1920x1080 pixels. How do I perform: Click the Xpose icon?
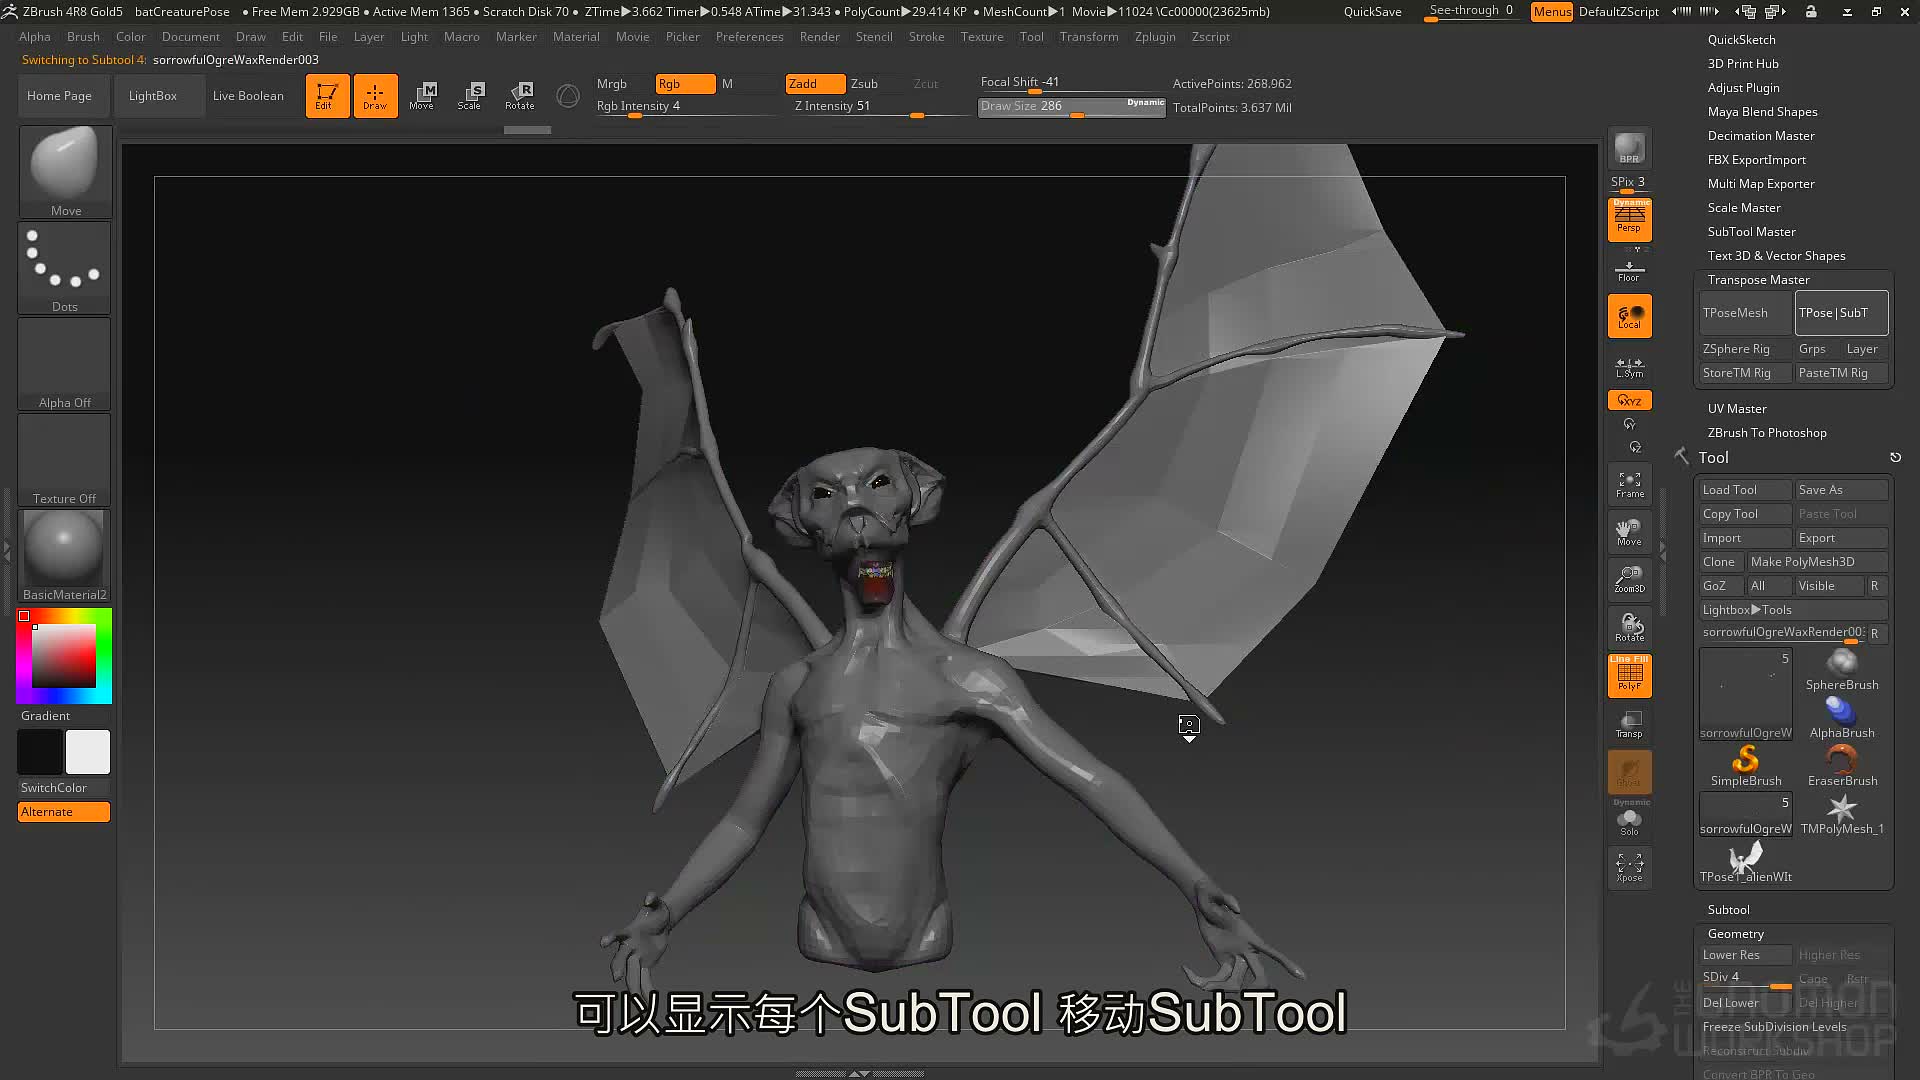click(x=1629, y=866)
